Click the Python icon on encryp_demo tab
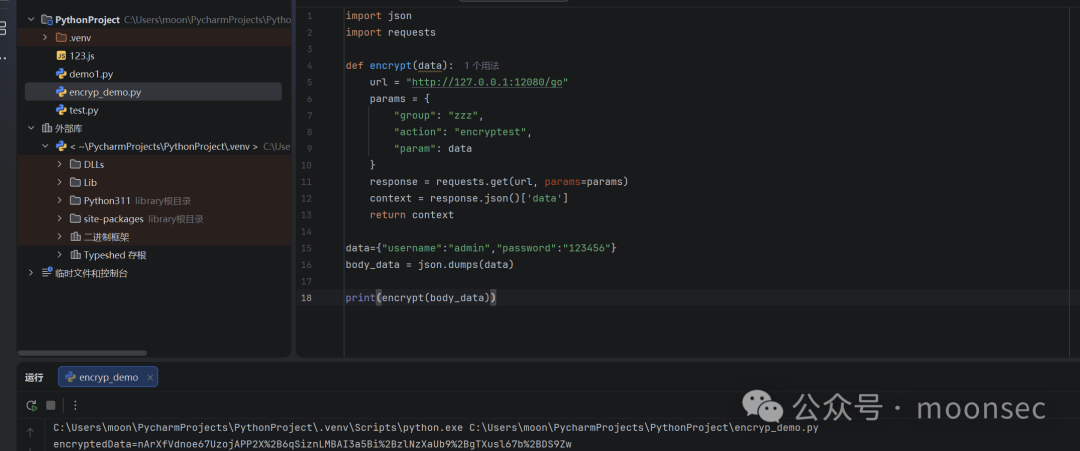Viewport: 1080px width, 451px height. [70, 377]
